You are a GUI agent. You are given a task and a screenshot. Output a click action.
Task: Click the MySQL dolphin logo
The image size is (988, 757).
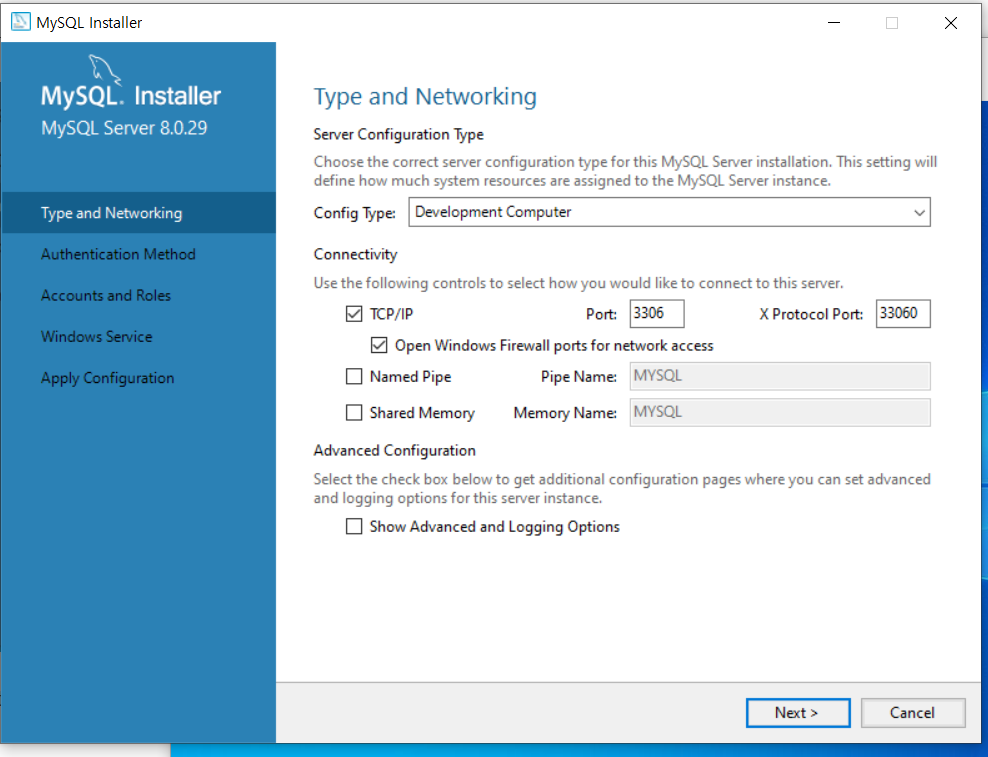coord(104,69)
